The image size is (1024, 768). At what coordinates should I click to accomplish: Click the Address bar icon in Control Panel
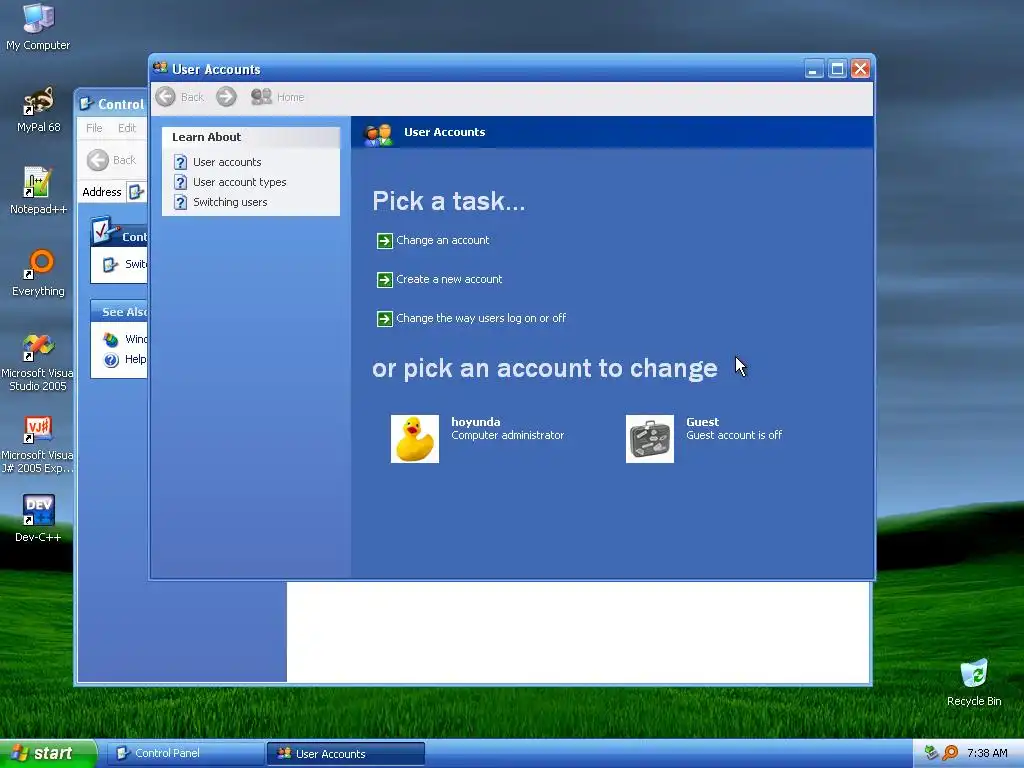coord(136,192)
